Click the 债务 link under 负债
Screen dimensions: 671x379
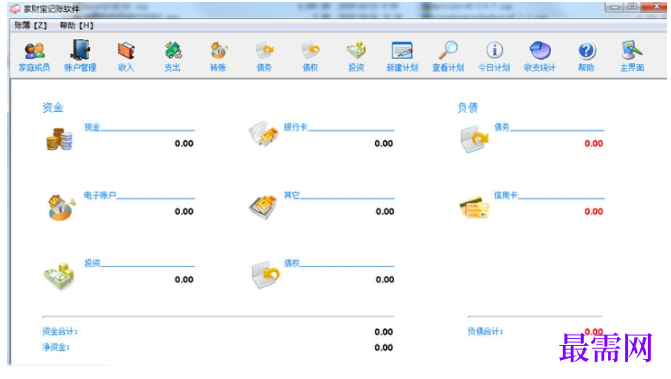[502, 127]
